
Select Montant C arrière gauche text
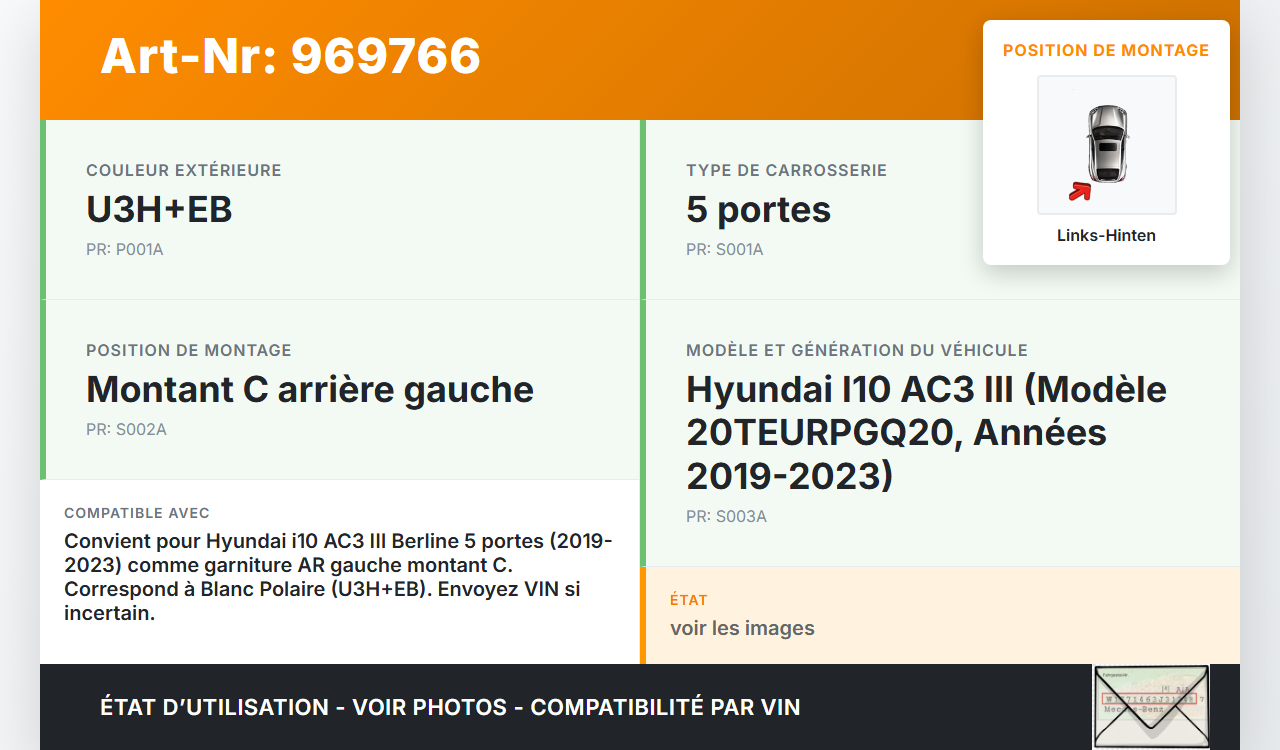[x=310, y=390]
